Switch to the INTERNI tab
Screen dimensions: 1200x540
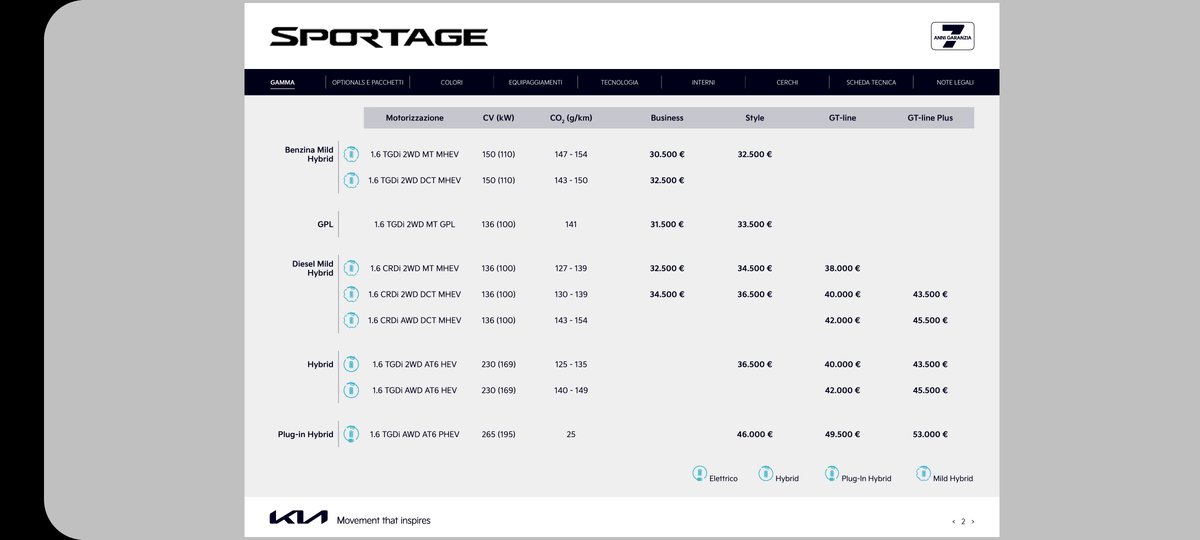point(703,82)
